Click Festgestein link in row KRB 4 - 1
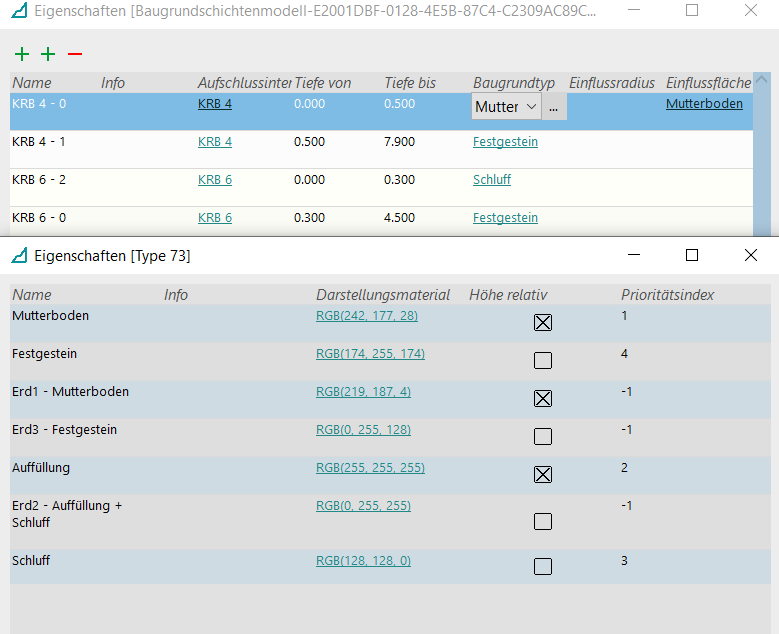This screenshot has width=779, height=634. click(505, 142)
